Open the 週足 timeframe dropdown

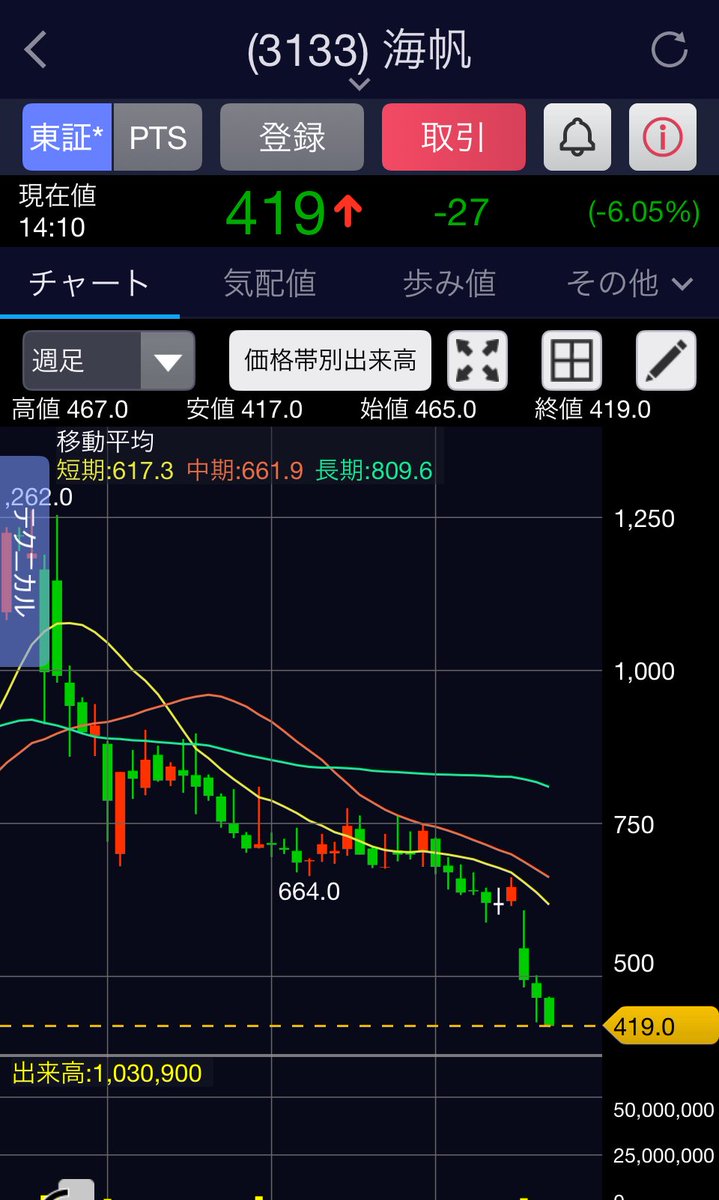pos(108,360)
